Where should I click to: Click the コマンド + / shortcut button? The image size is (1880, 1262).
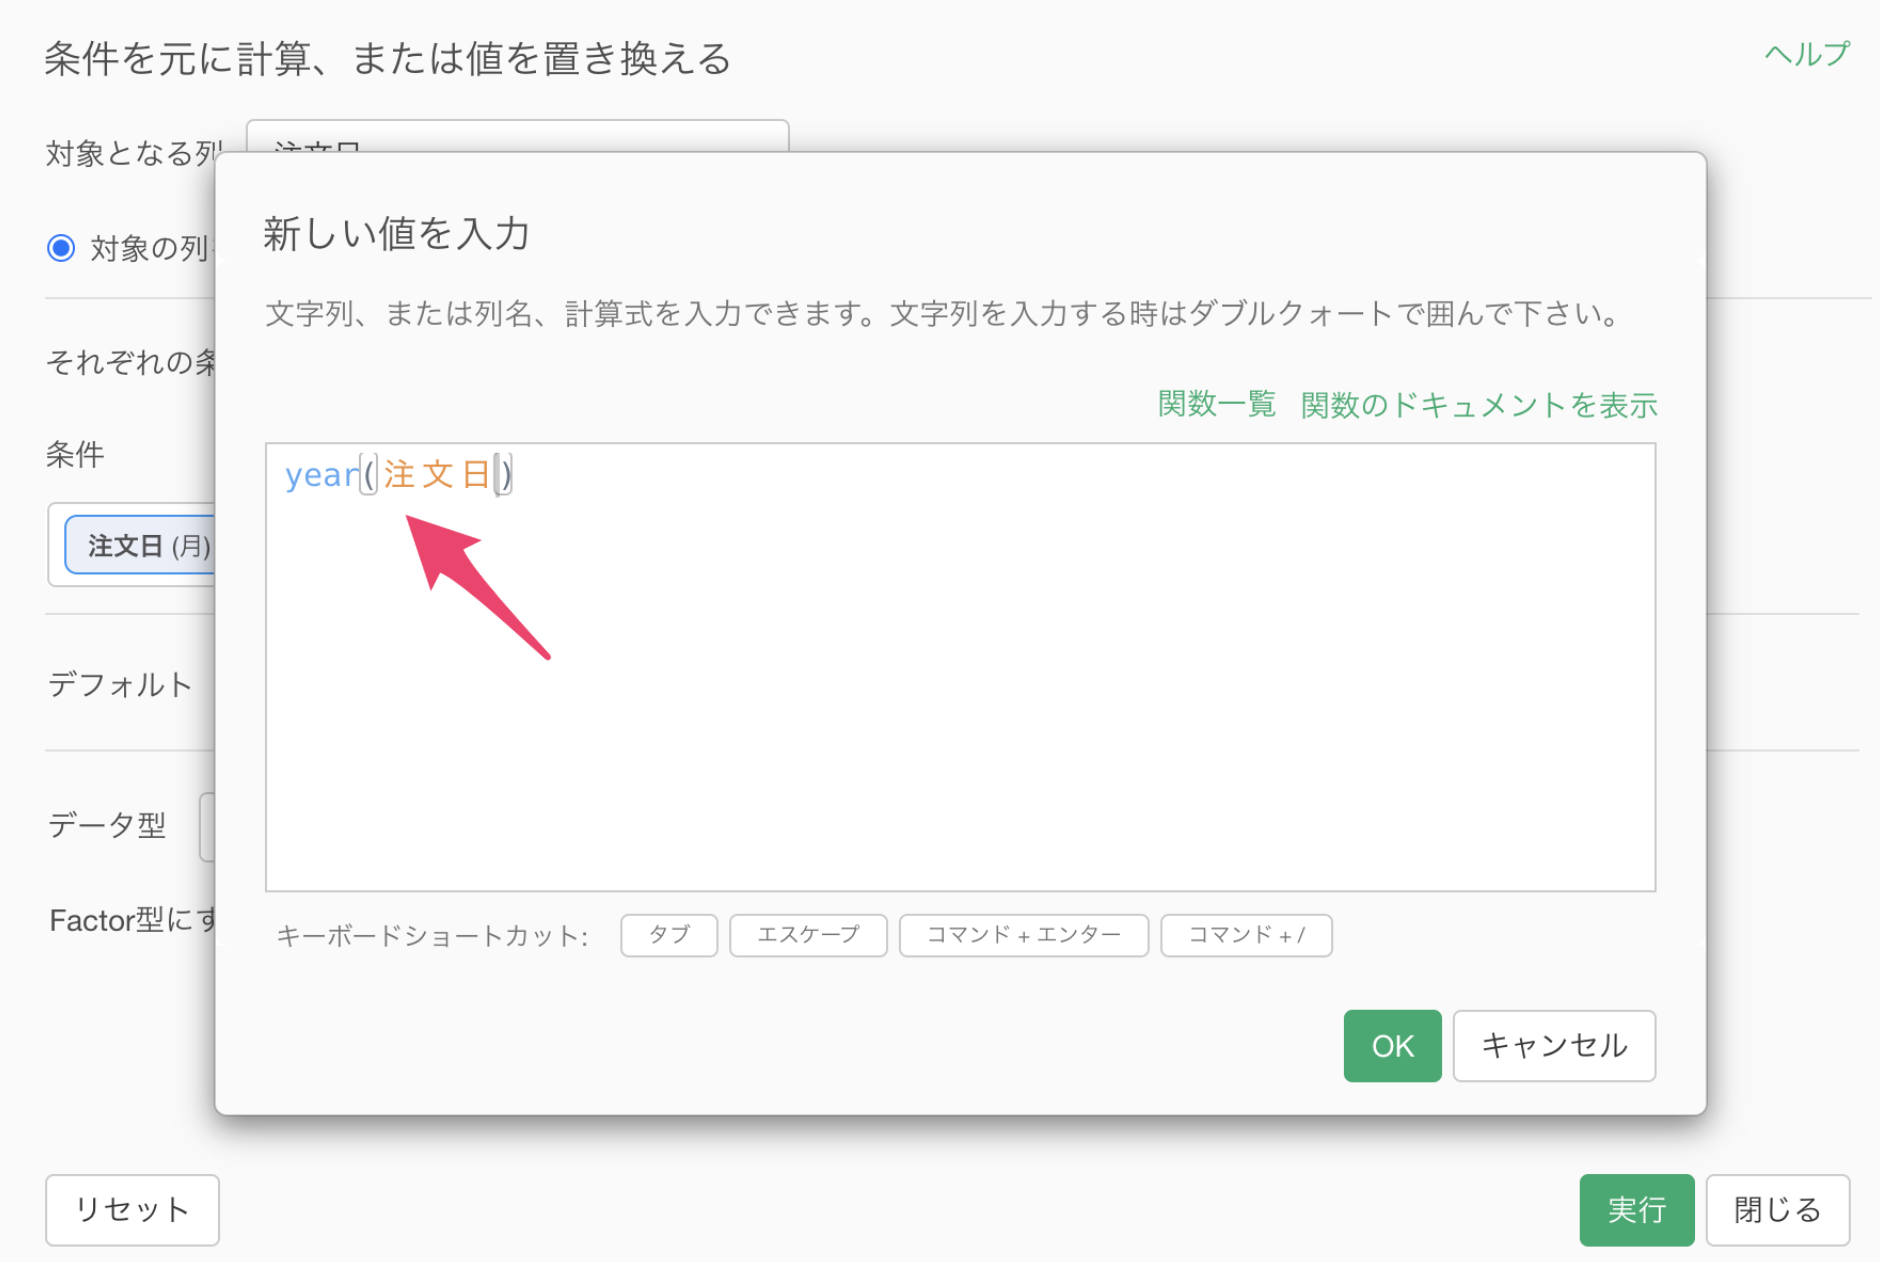[1246, 935]
